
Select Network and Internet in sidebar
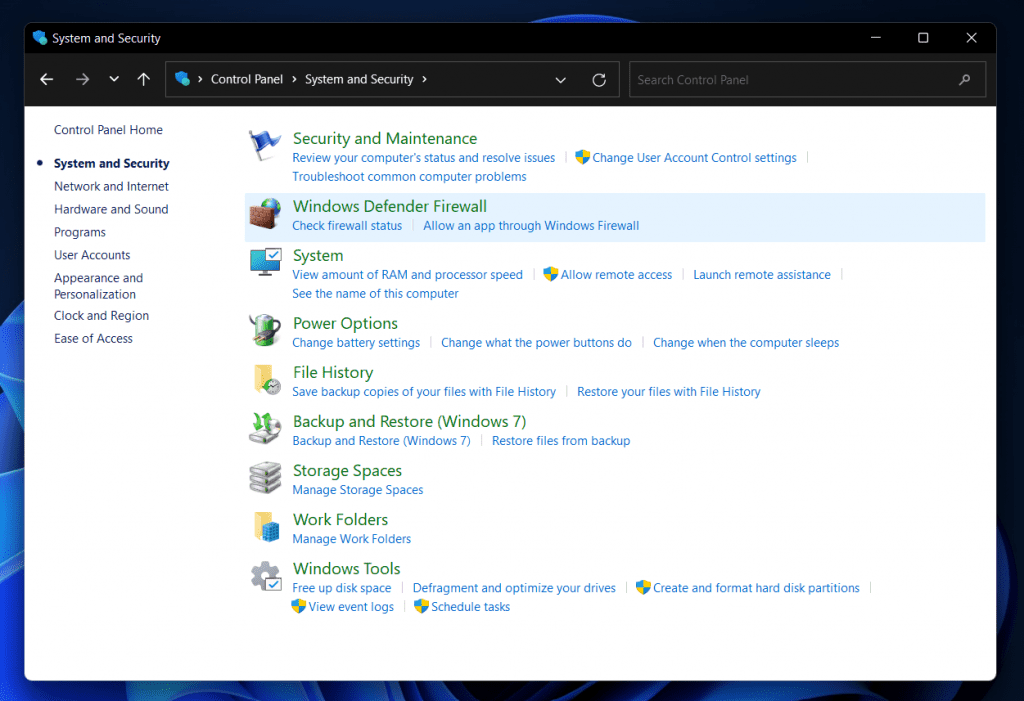tap(111, 186)
